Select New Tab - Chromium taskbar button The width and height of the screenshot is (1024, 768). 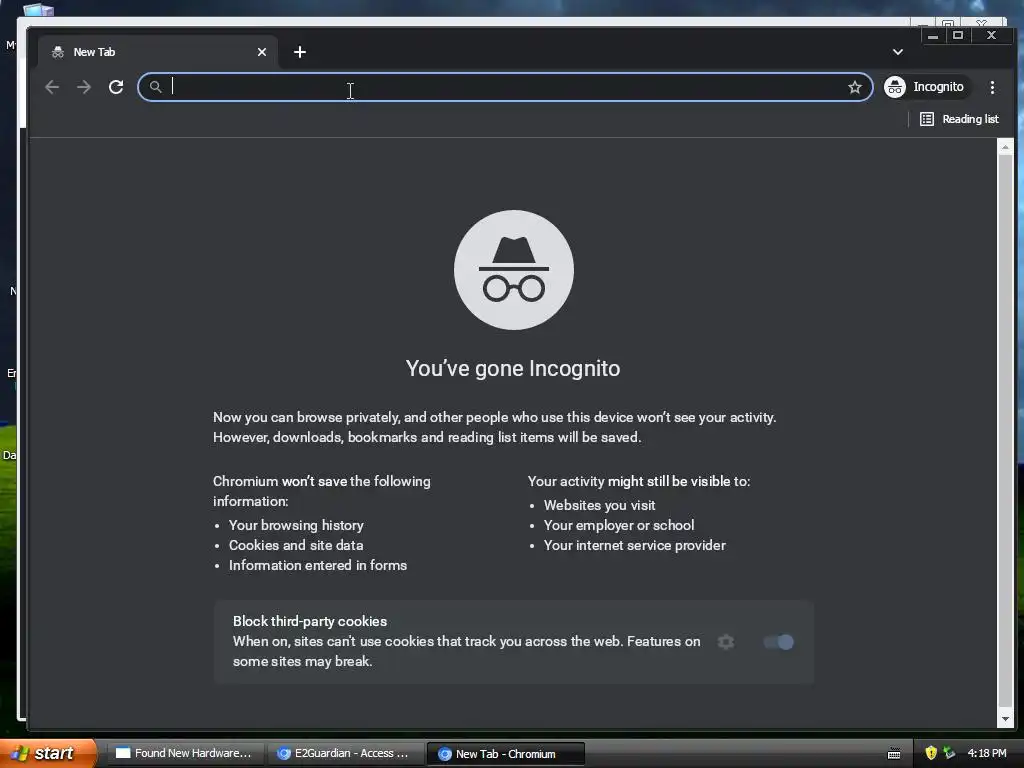505,754
